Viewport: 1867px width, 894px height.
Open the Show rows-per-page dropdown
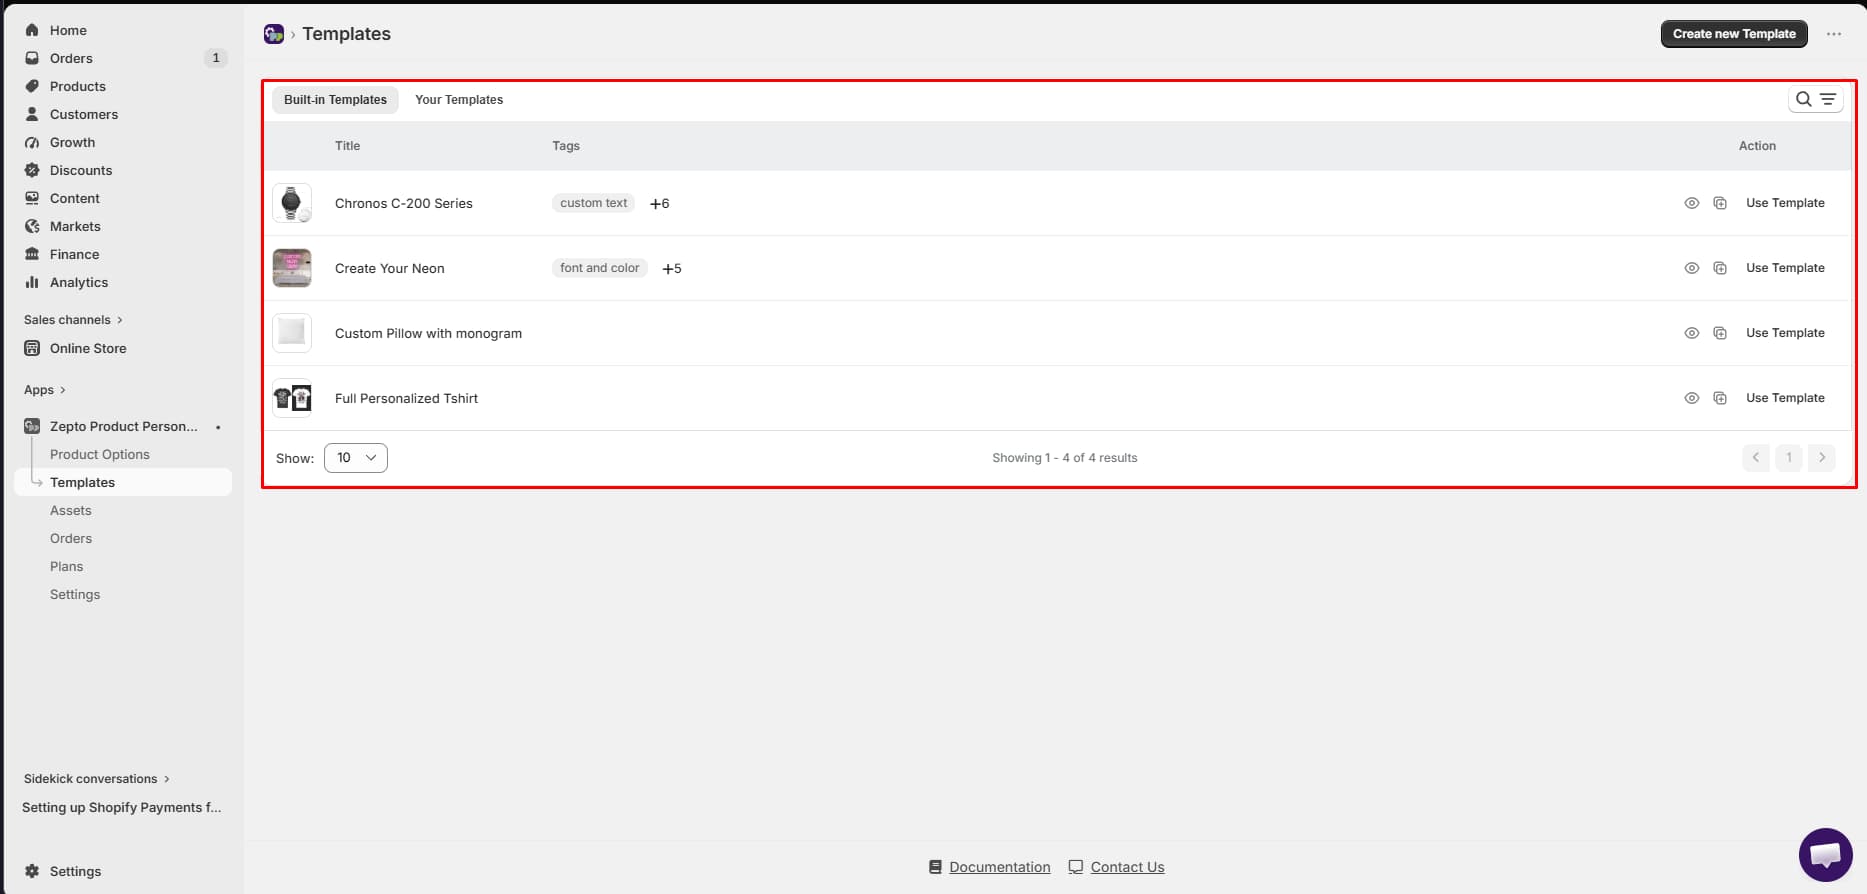click(x=356, y=458)
